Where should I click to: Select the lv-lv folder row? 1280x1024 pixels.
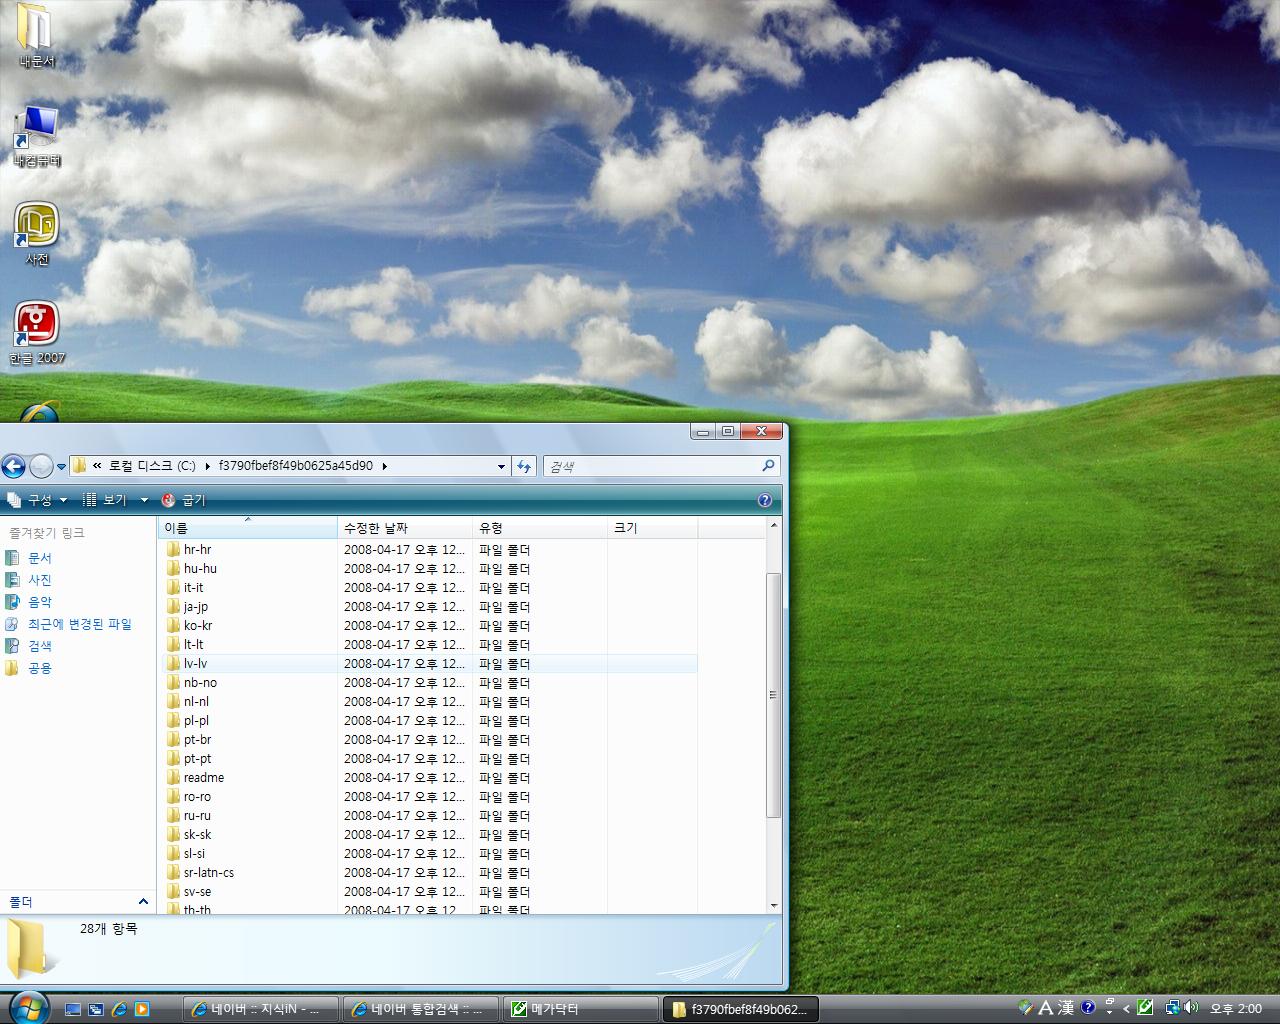[428, 664]
